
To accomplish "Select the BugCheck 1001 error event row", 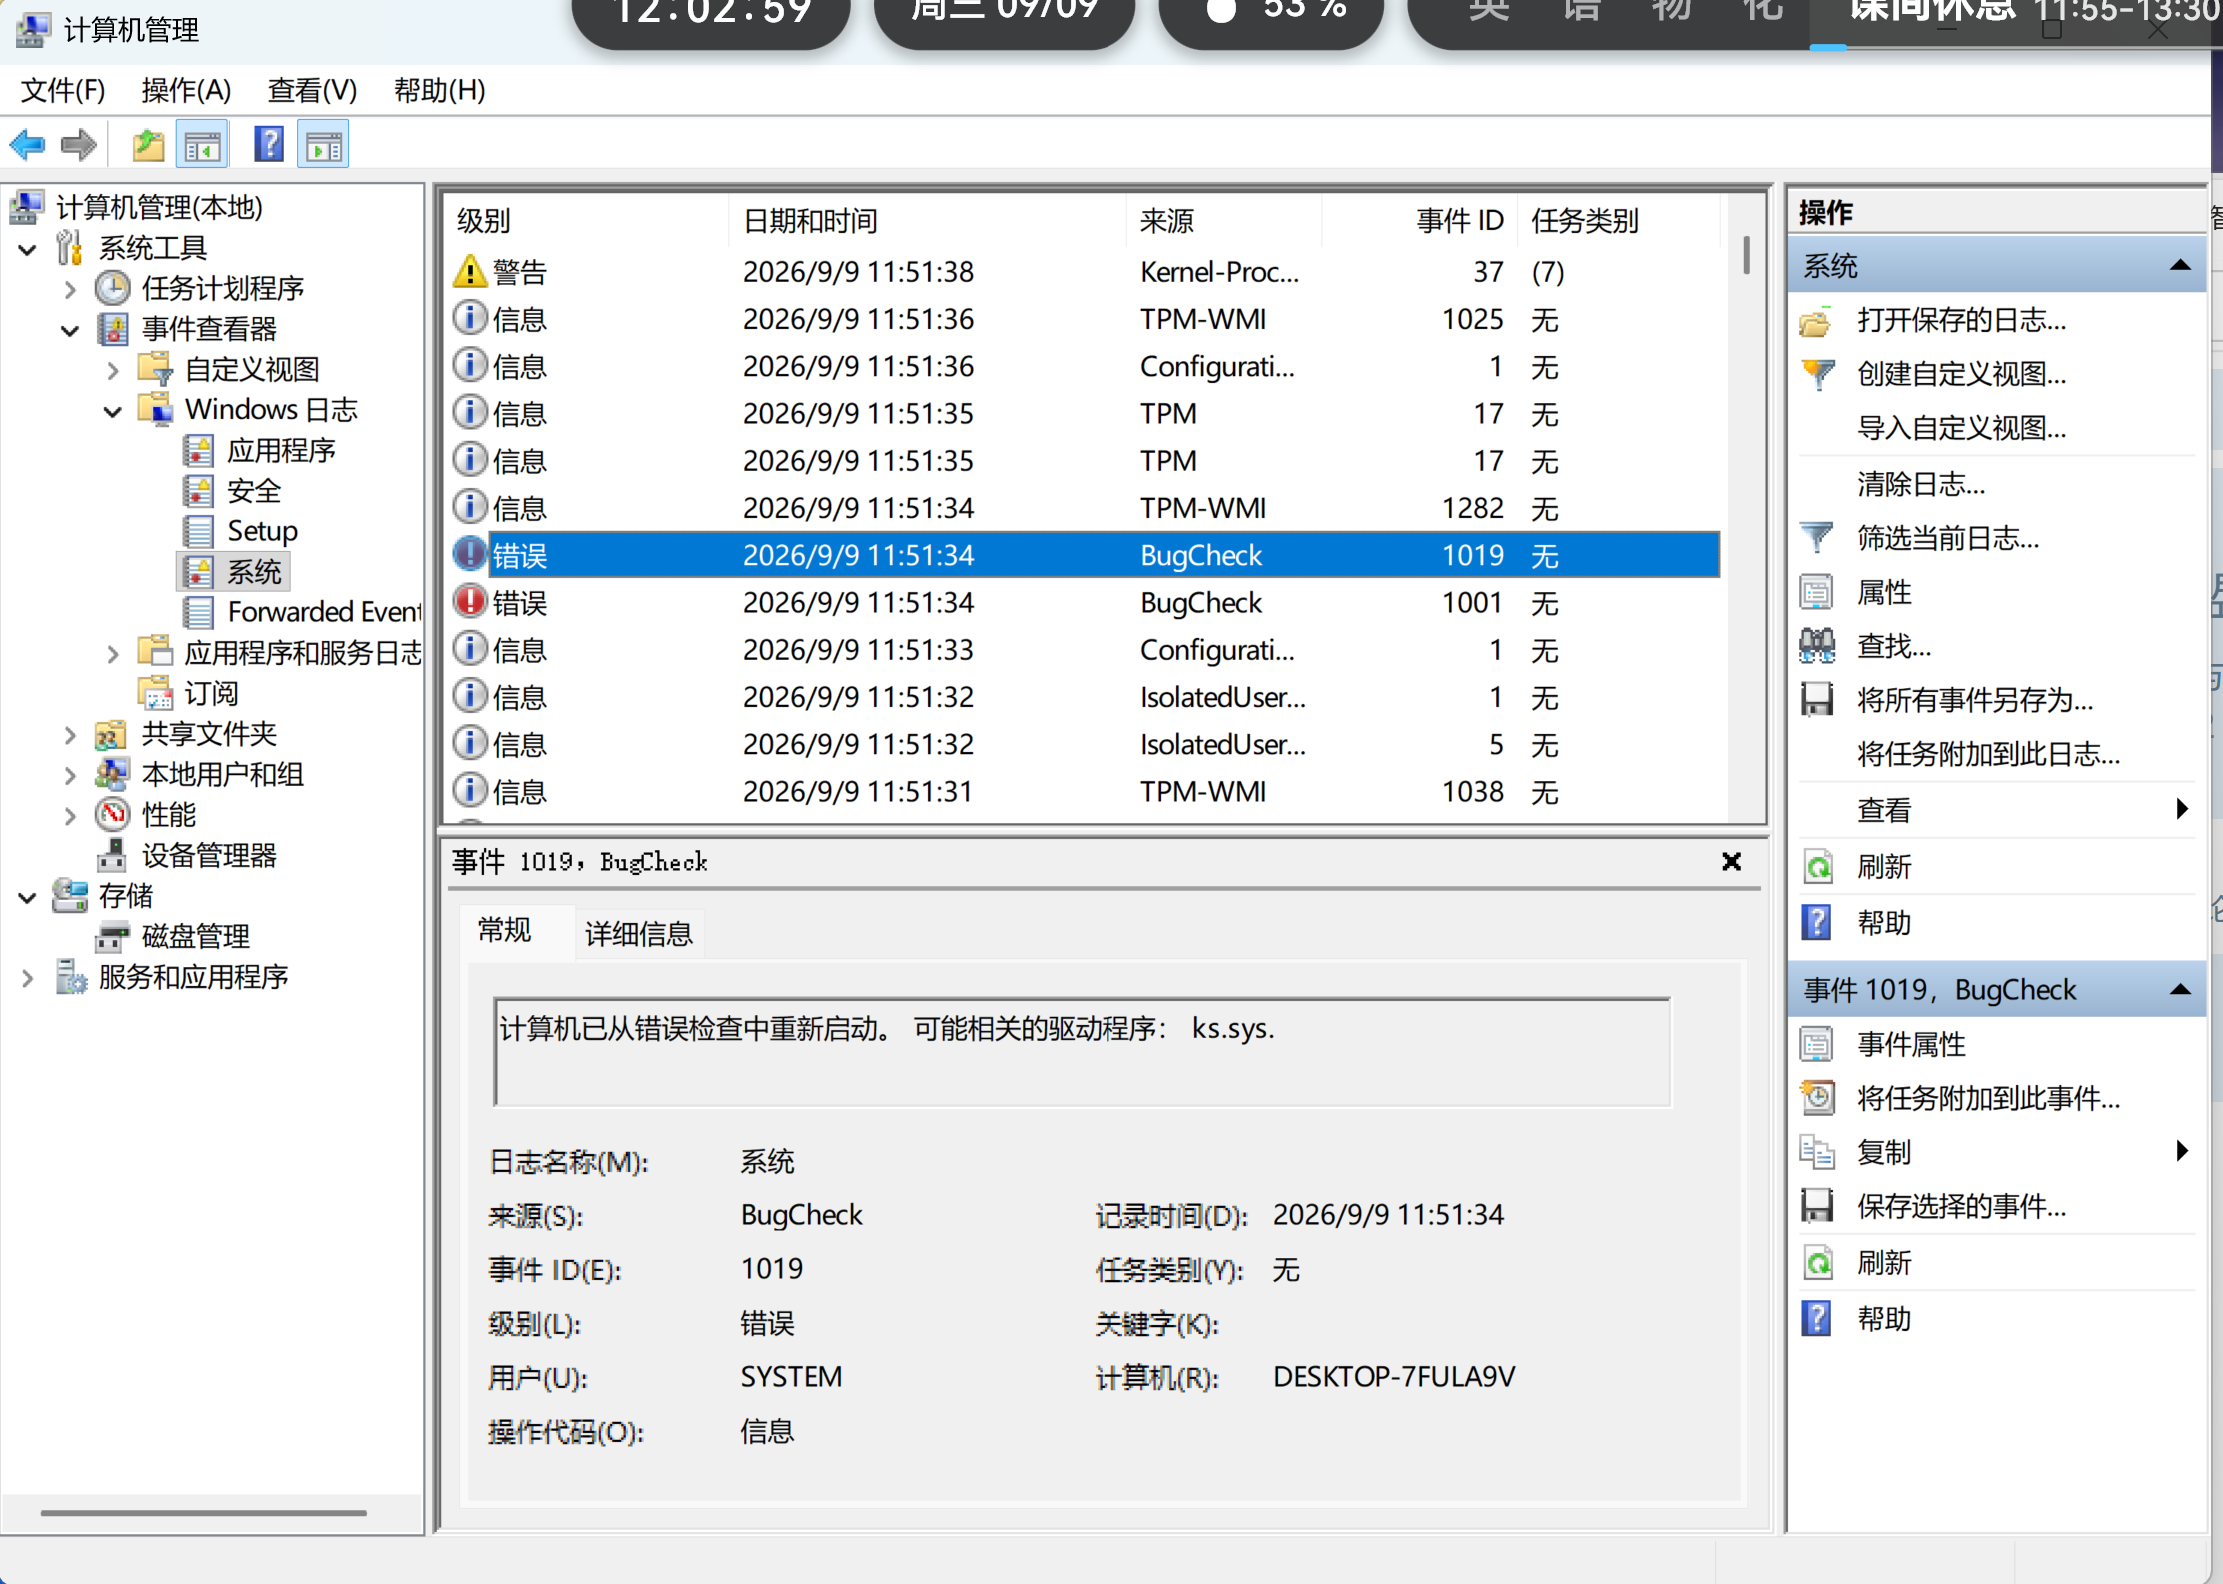I will [x=1084, y=603].
